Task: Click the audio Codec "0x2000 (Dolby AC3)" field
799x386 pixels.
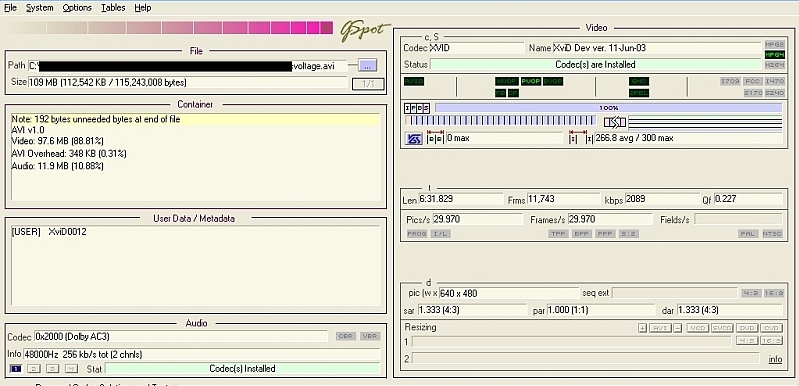Action: pyautogui.click(x=181, y=337)
